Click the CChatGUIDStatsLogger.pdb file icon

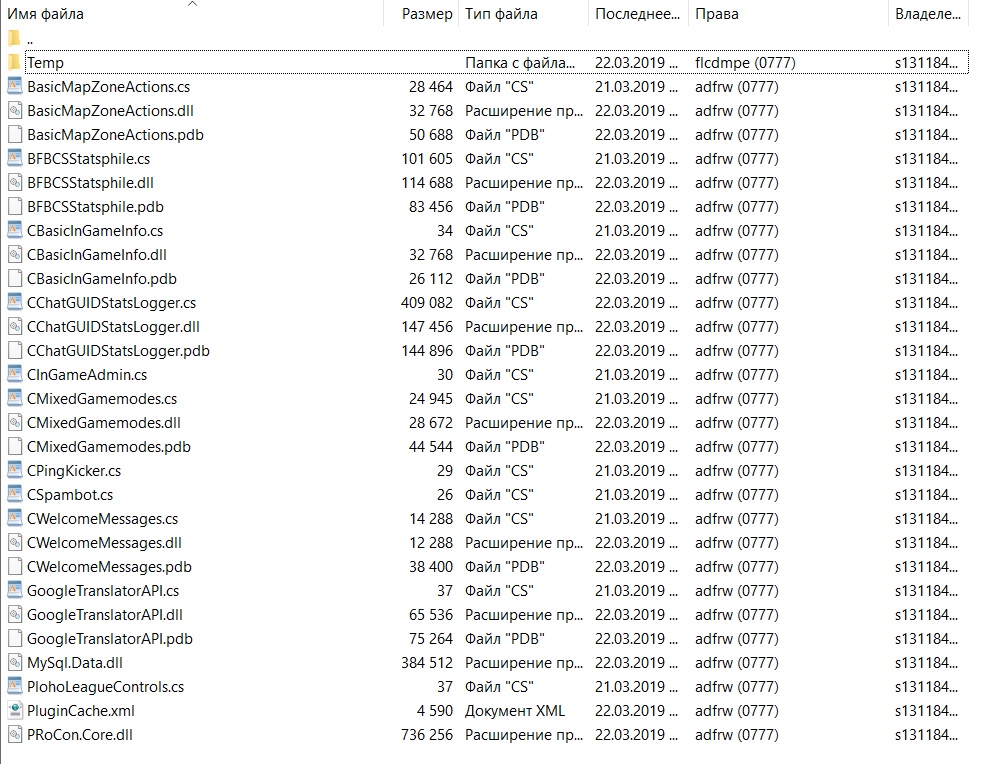coord(15,351)
